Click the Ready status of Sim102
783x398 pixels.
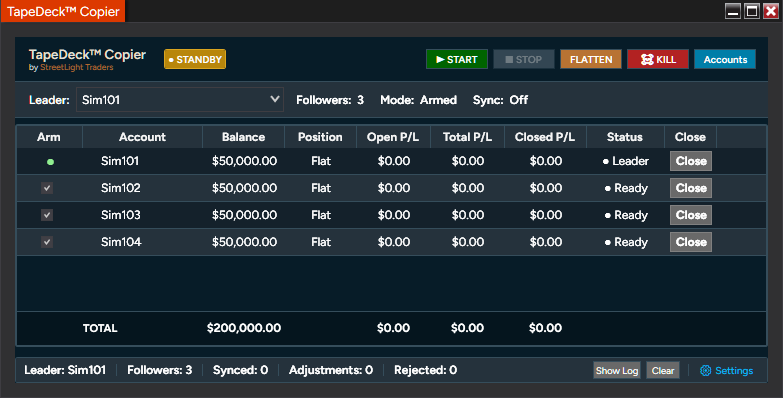point(626,188)
